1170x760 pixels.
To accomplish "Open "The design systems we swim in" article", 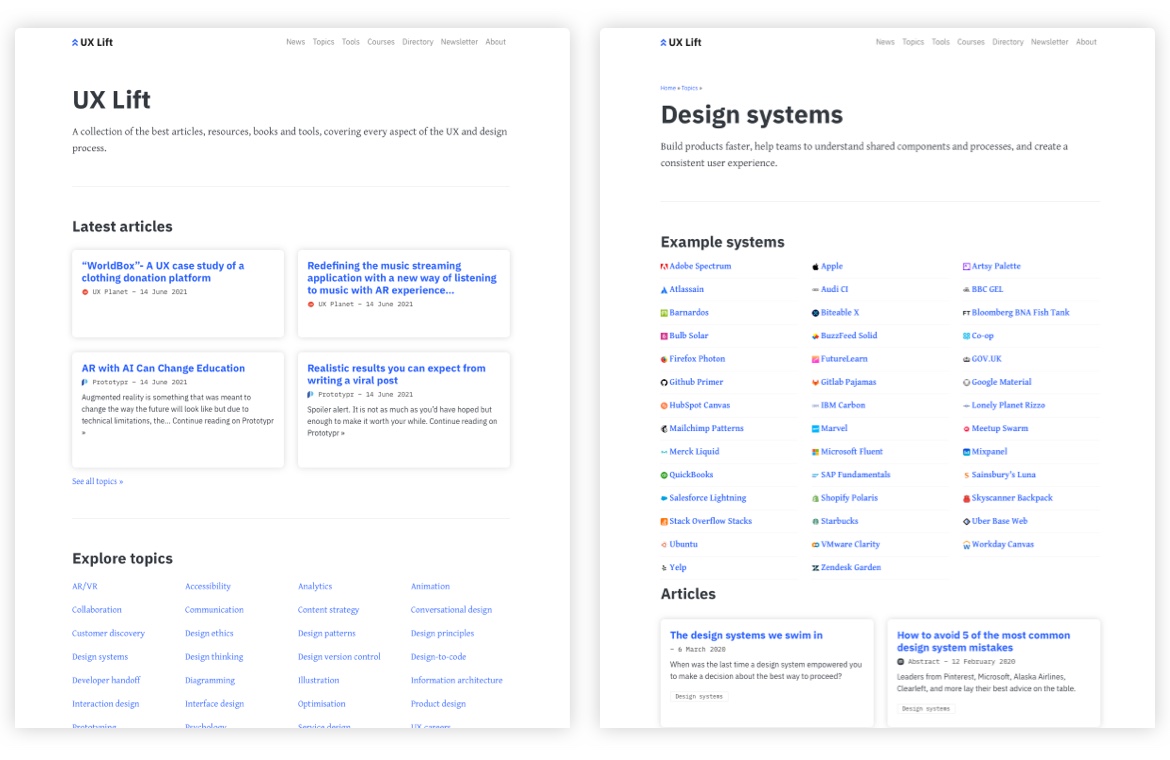I will pyautogui.click(x=746, y=635).
